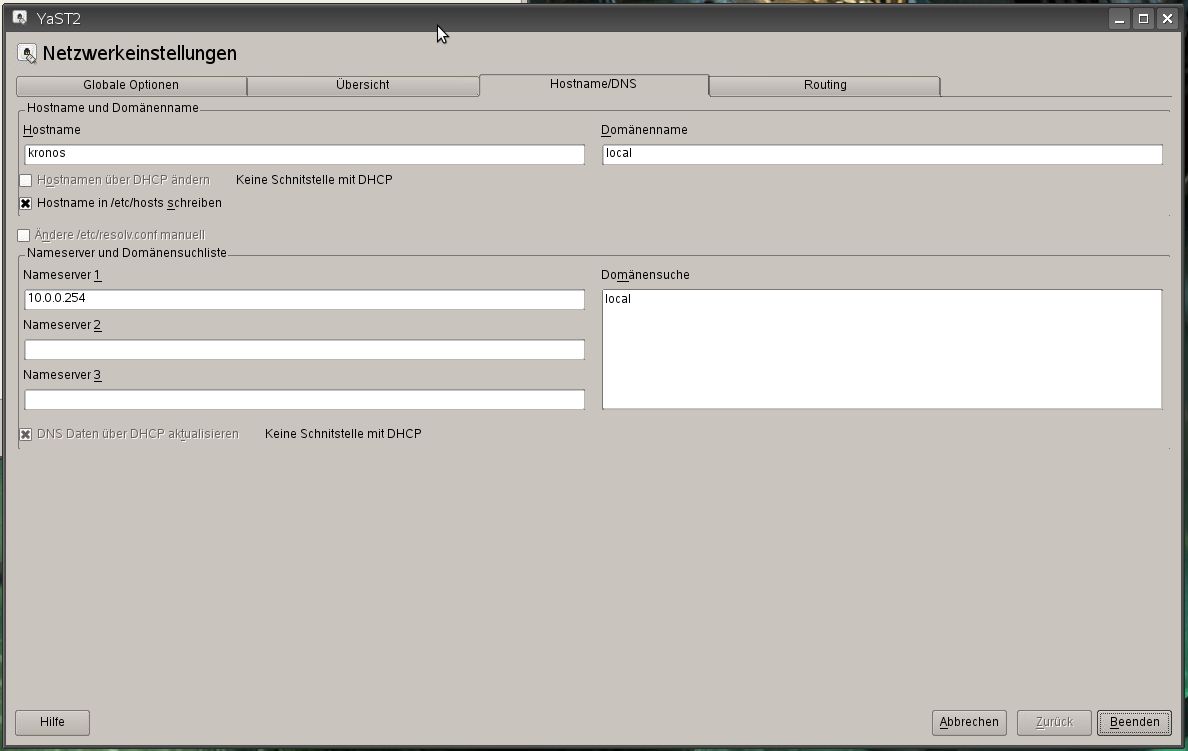Minimize the YaST2 window

pyautogui.click(x=1120, y=19)
